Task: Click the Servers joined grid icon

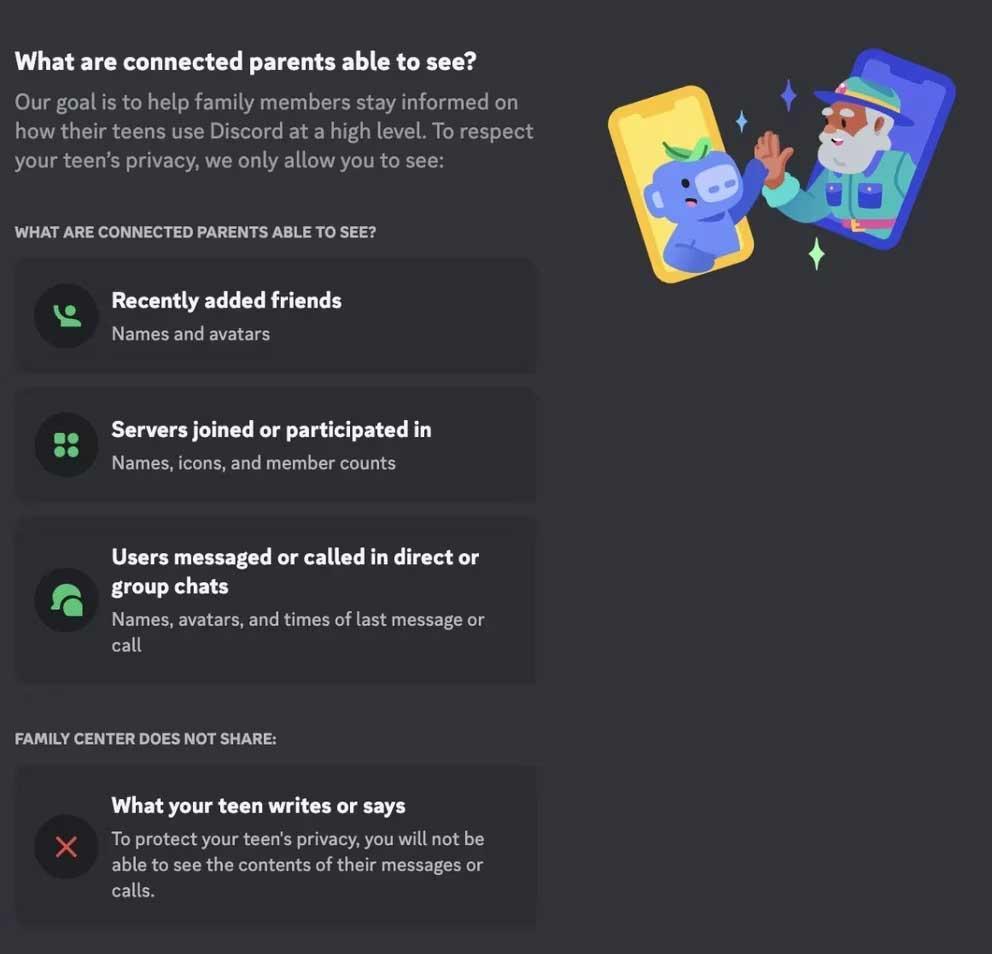Action: 66,445
